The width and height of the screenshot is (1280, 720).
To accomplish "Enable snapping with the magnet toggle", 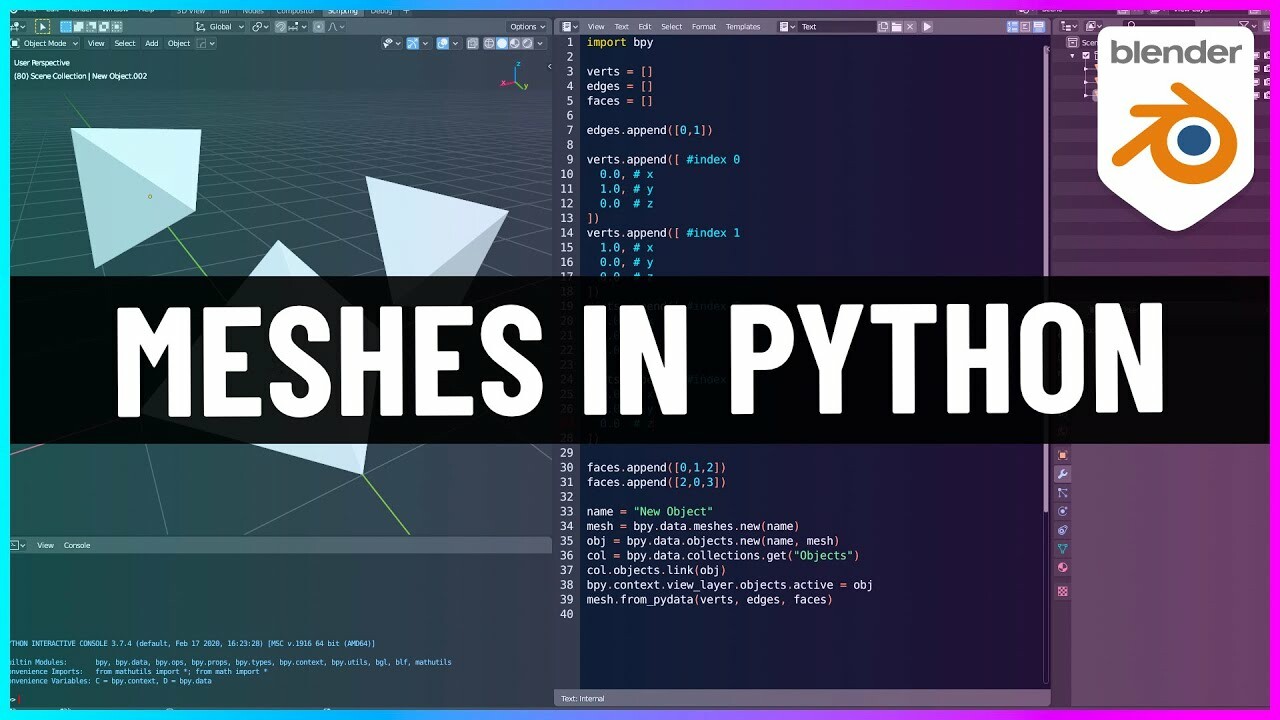I will [x=279, y=26].
